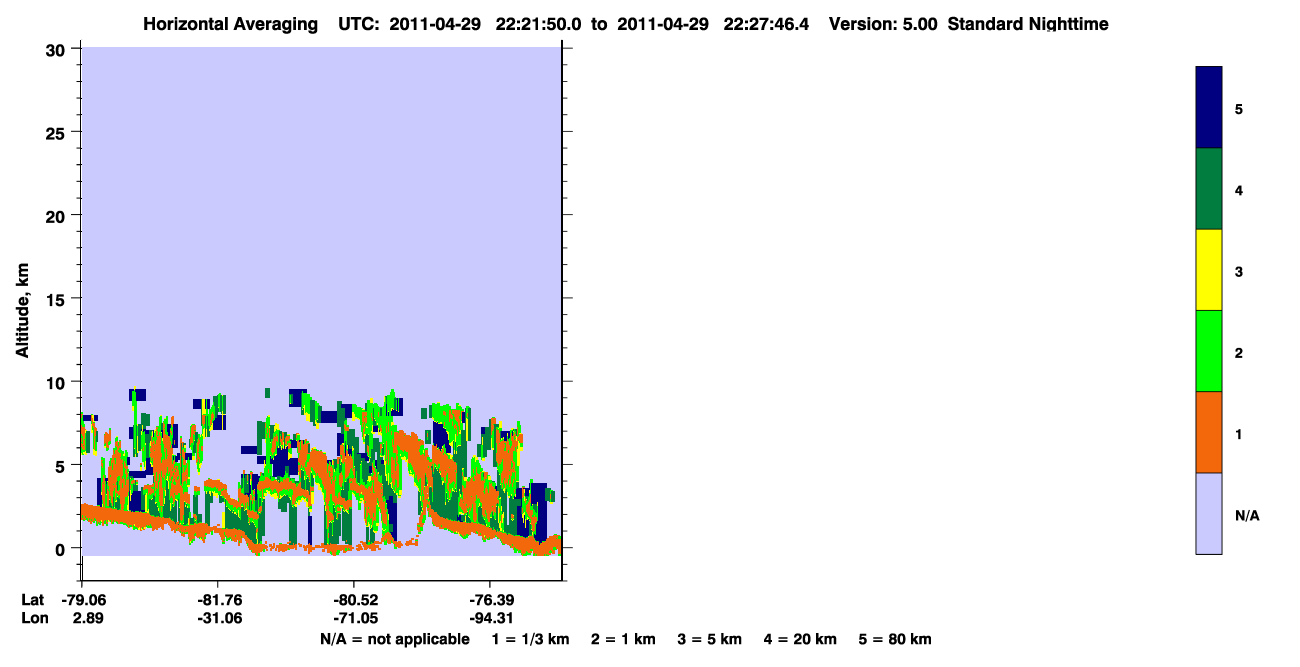Viewport: 1300px width, 667px height.
Task: Click the colorbar label '3'
Action: [x=1239, y=271]
